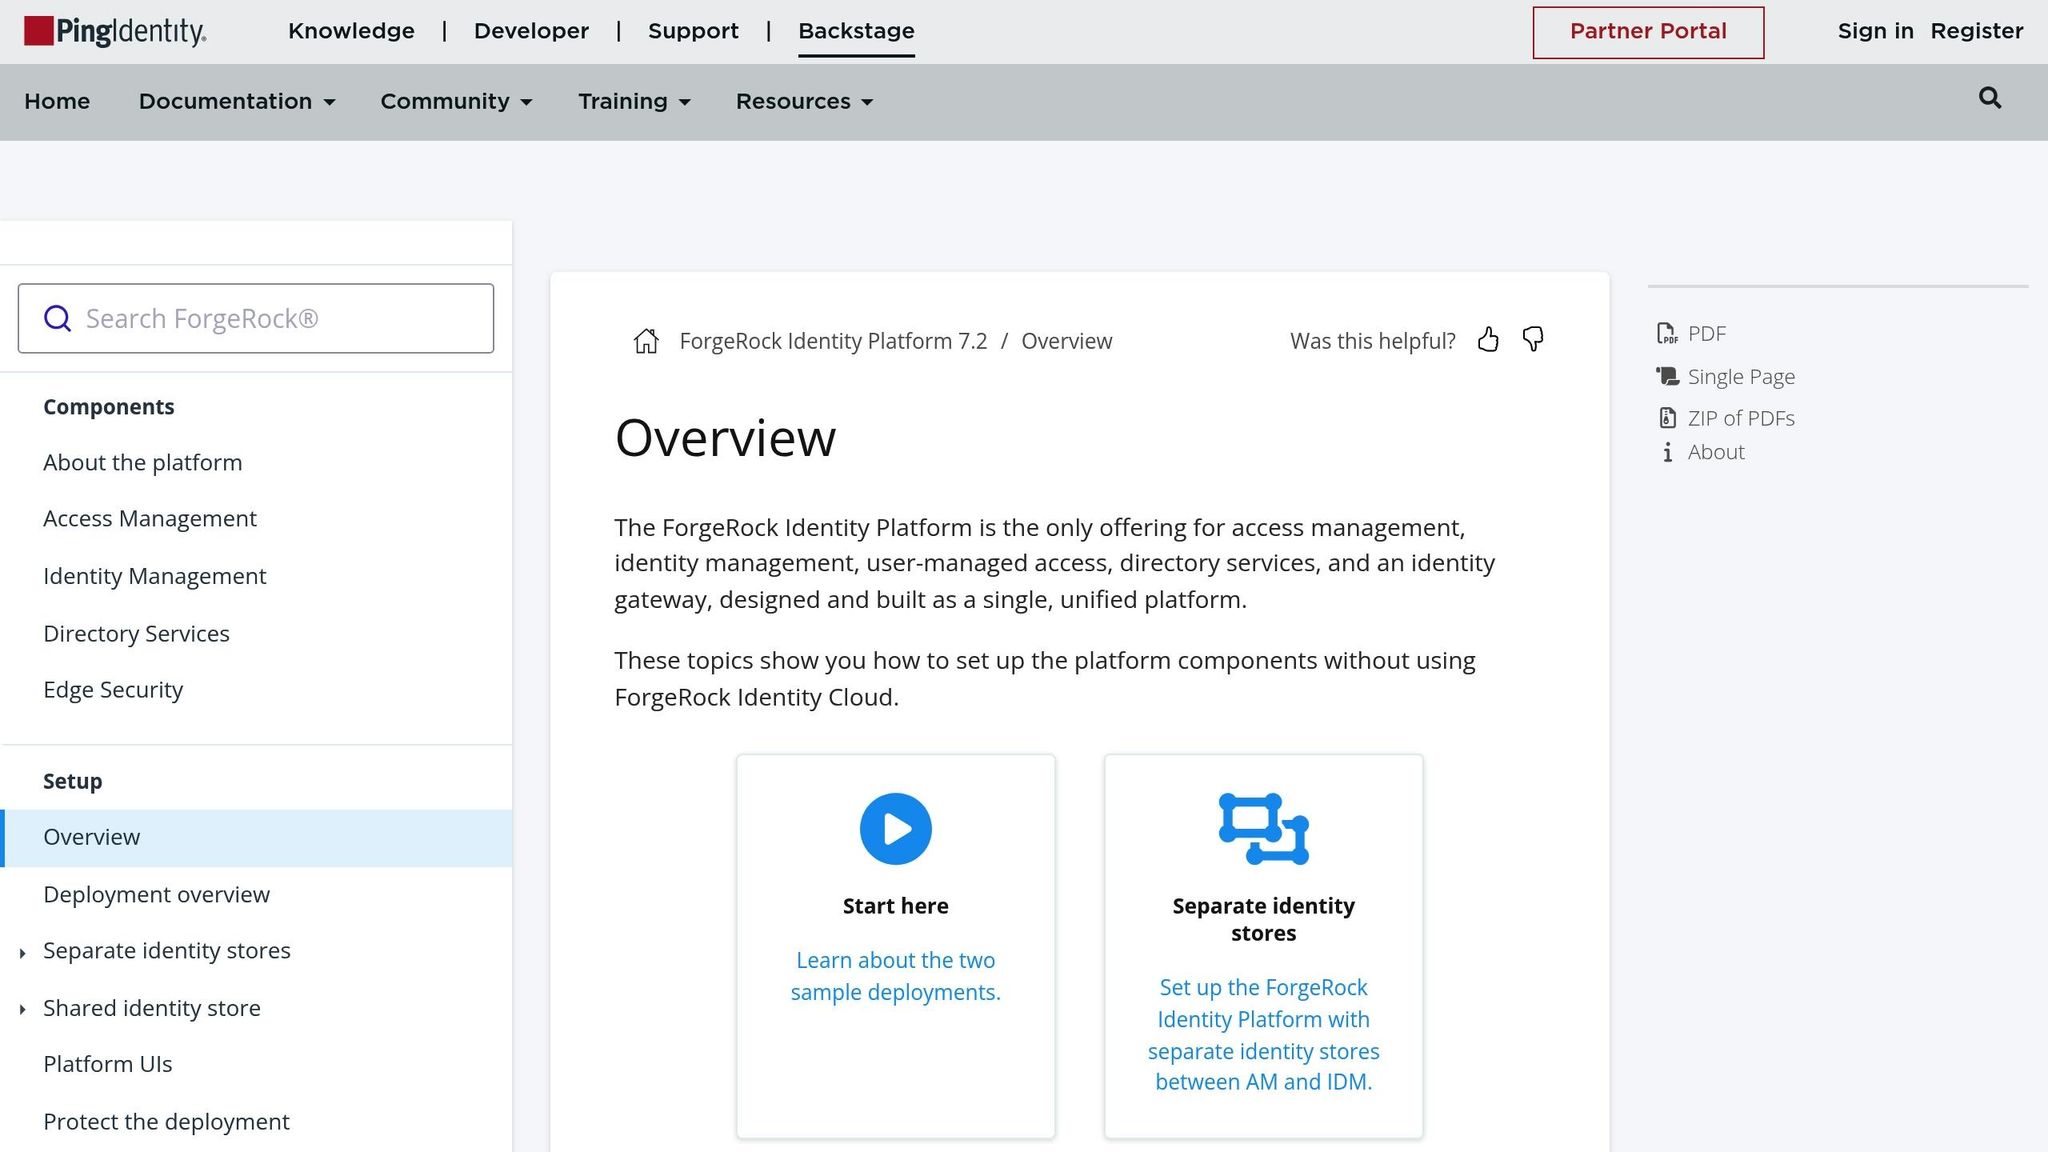Viewport: 2048px width, 1152px height.
Task: Go to Support top tab
Action: [693, 31]
